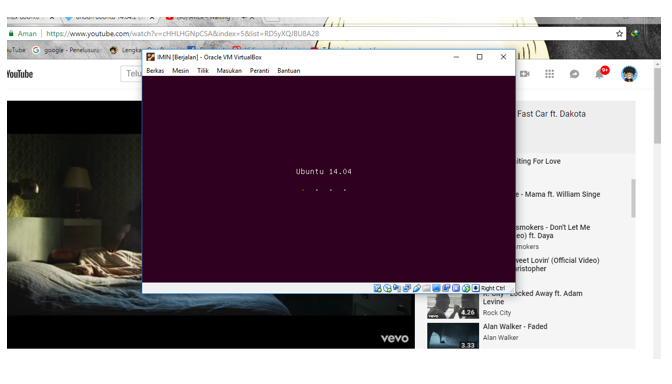Click the YouTube logo in the page header

pos(20,74)
